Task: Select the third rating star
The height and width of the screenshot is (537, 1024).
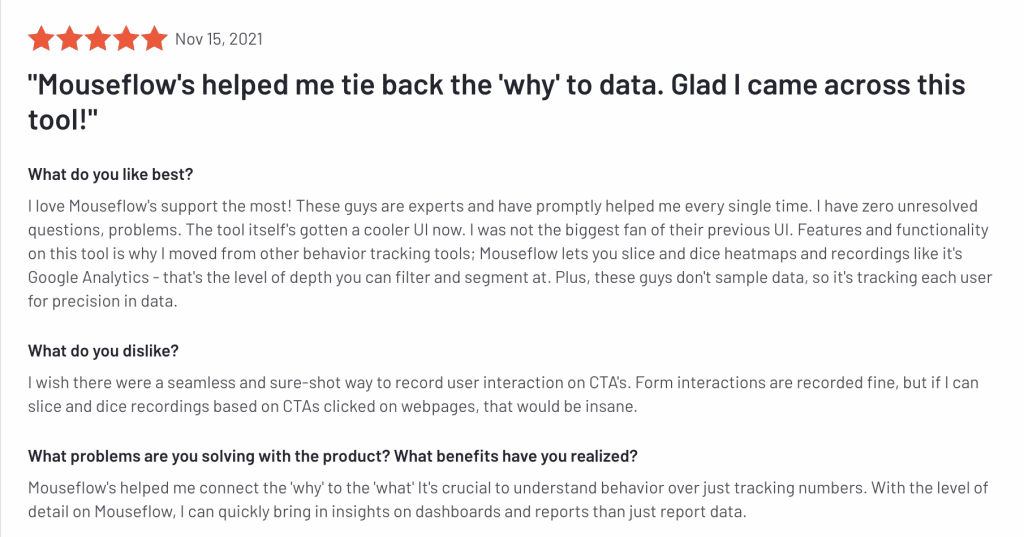Action: [x=98, y=40]
